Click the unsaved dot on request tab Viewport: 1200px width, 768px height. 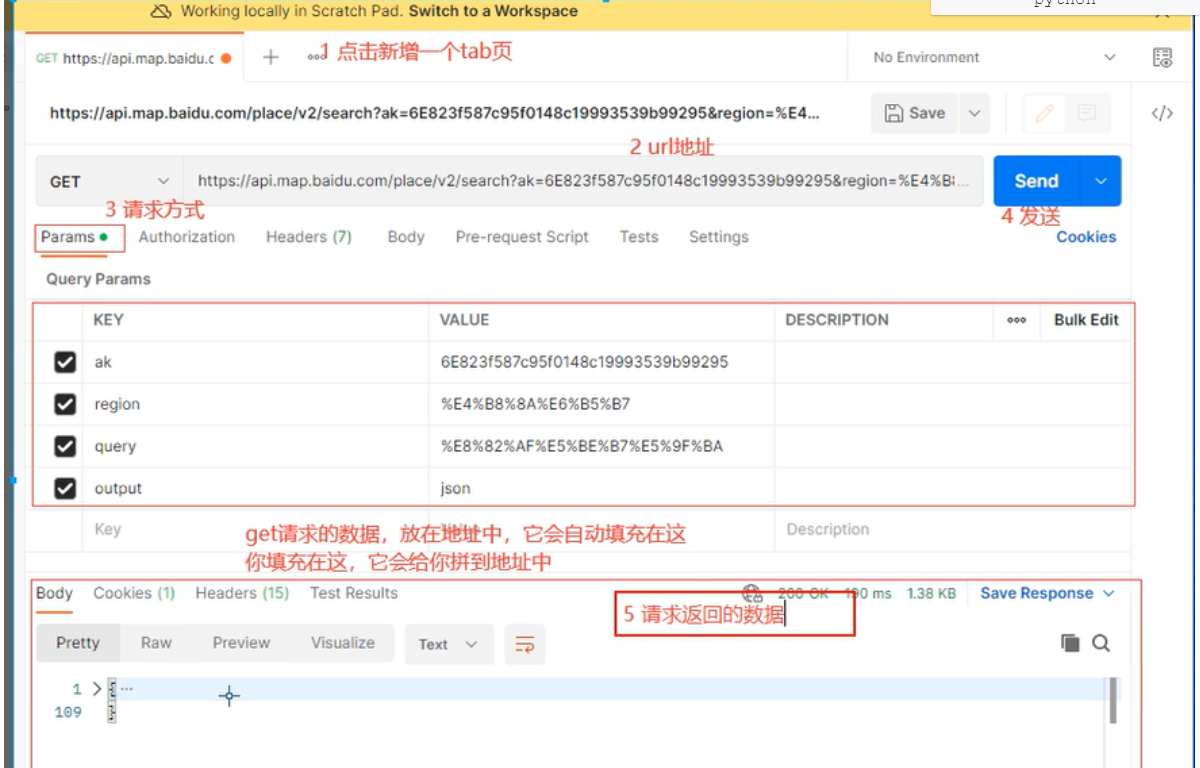[x=226, y=58]
